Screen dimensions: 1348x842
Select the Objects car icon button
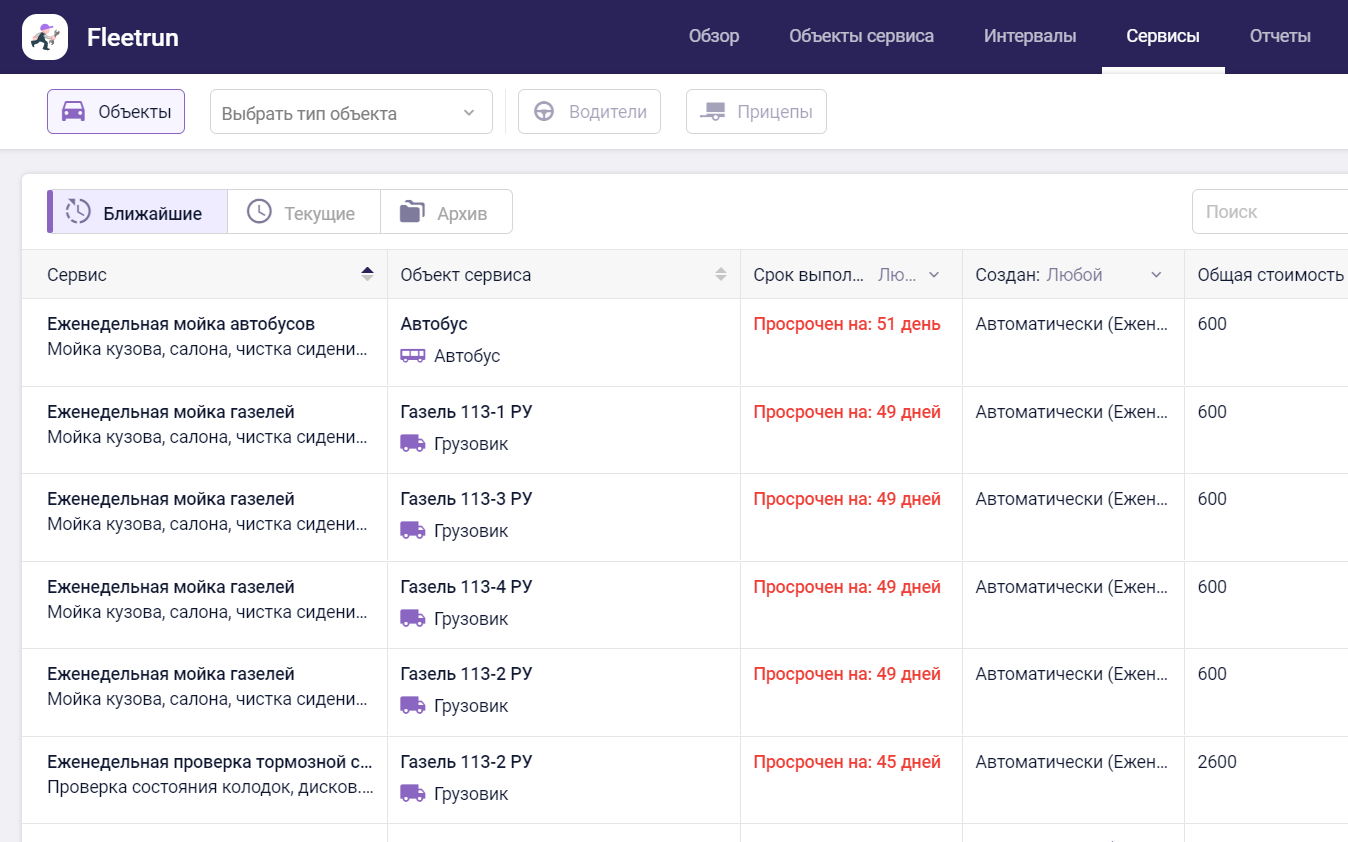(73, 112)
